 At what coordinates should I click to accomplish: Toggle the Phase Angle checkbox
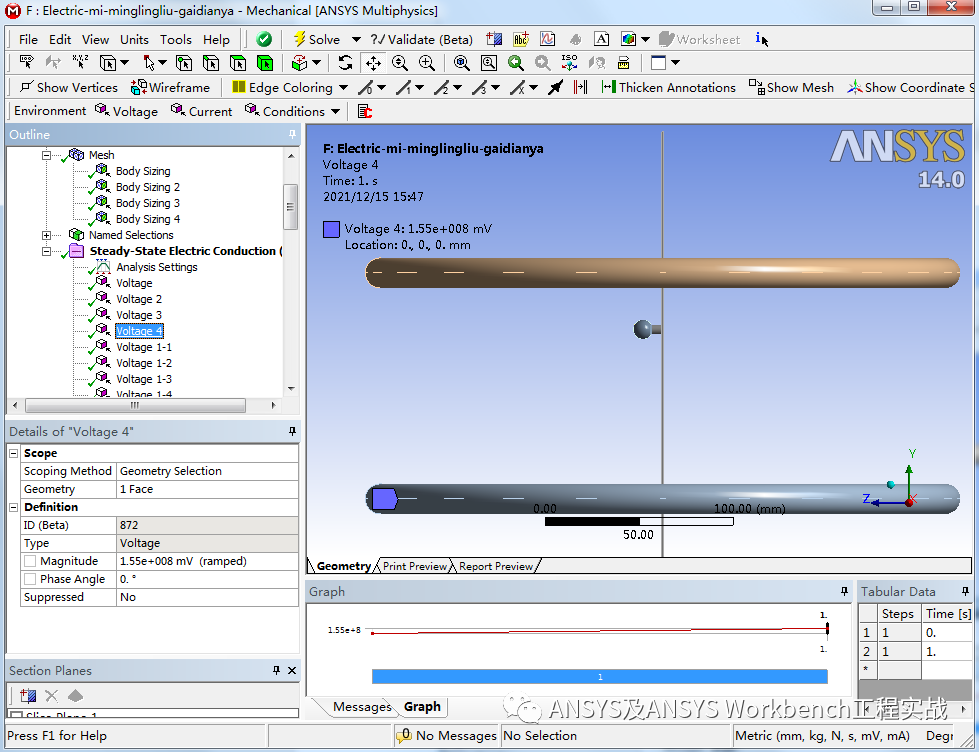click(30, 580)
